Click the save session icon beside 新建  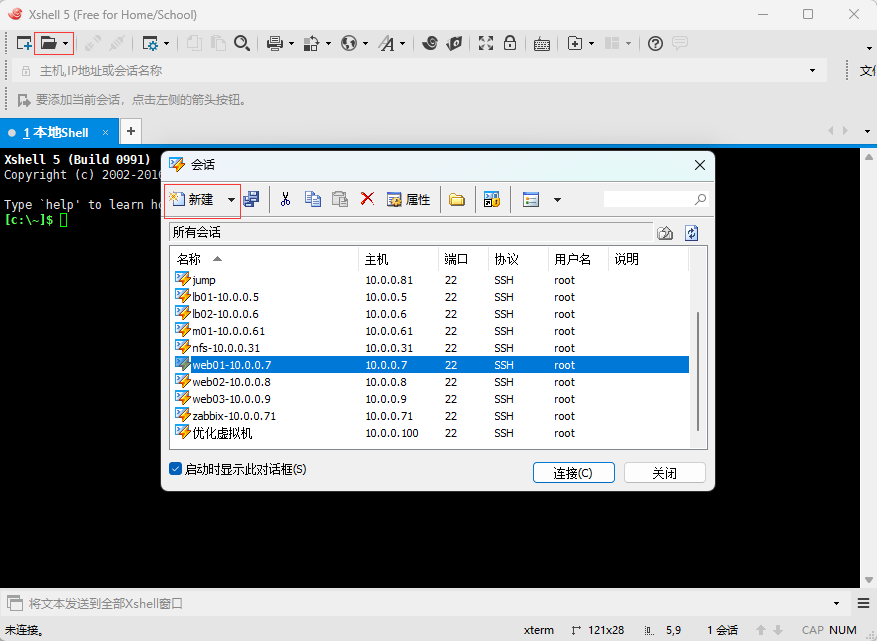[252, 199]
